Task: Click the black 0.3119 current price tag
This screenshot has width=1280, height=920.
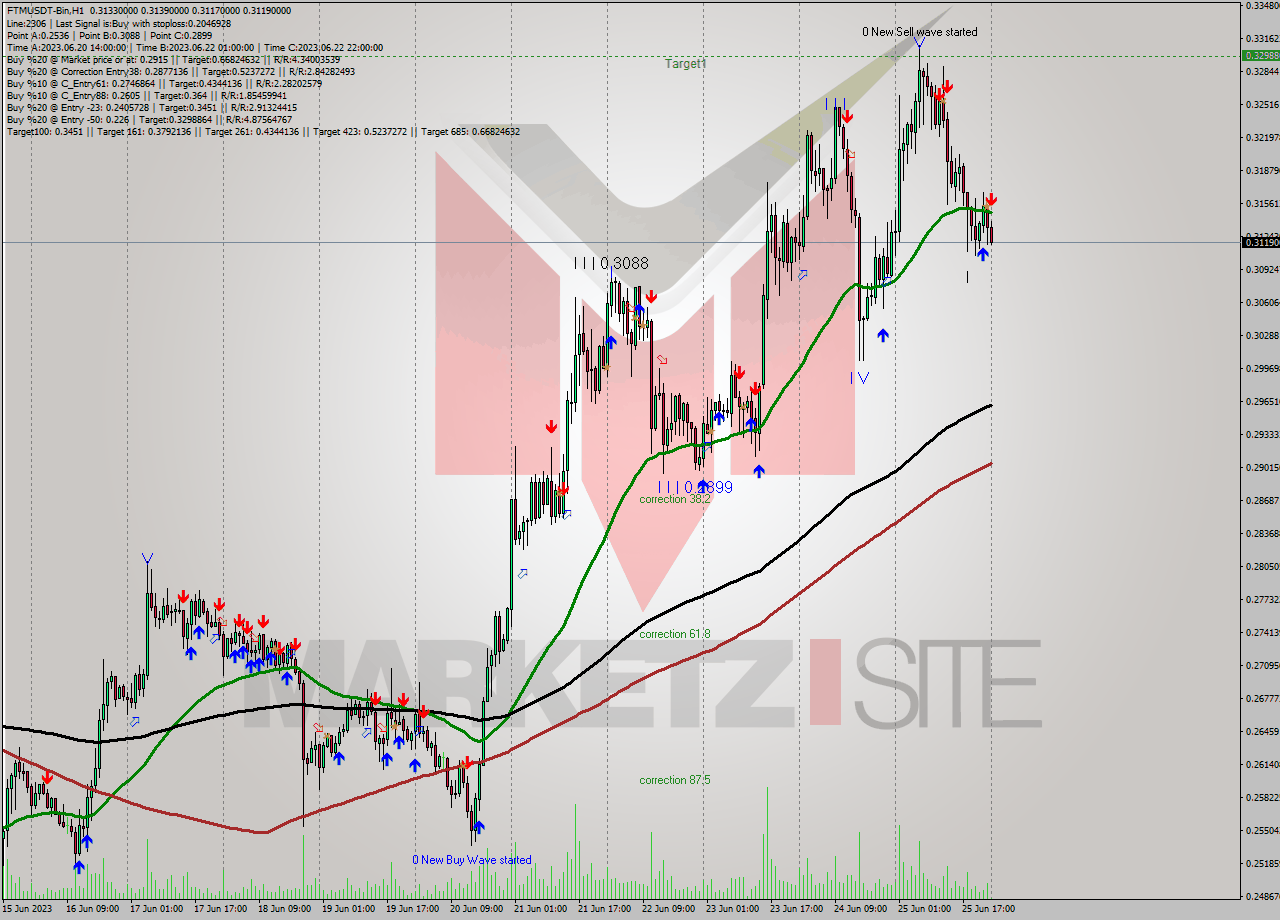Action: (1260, 242)
